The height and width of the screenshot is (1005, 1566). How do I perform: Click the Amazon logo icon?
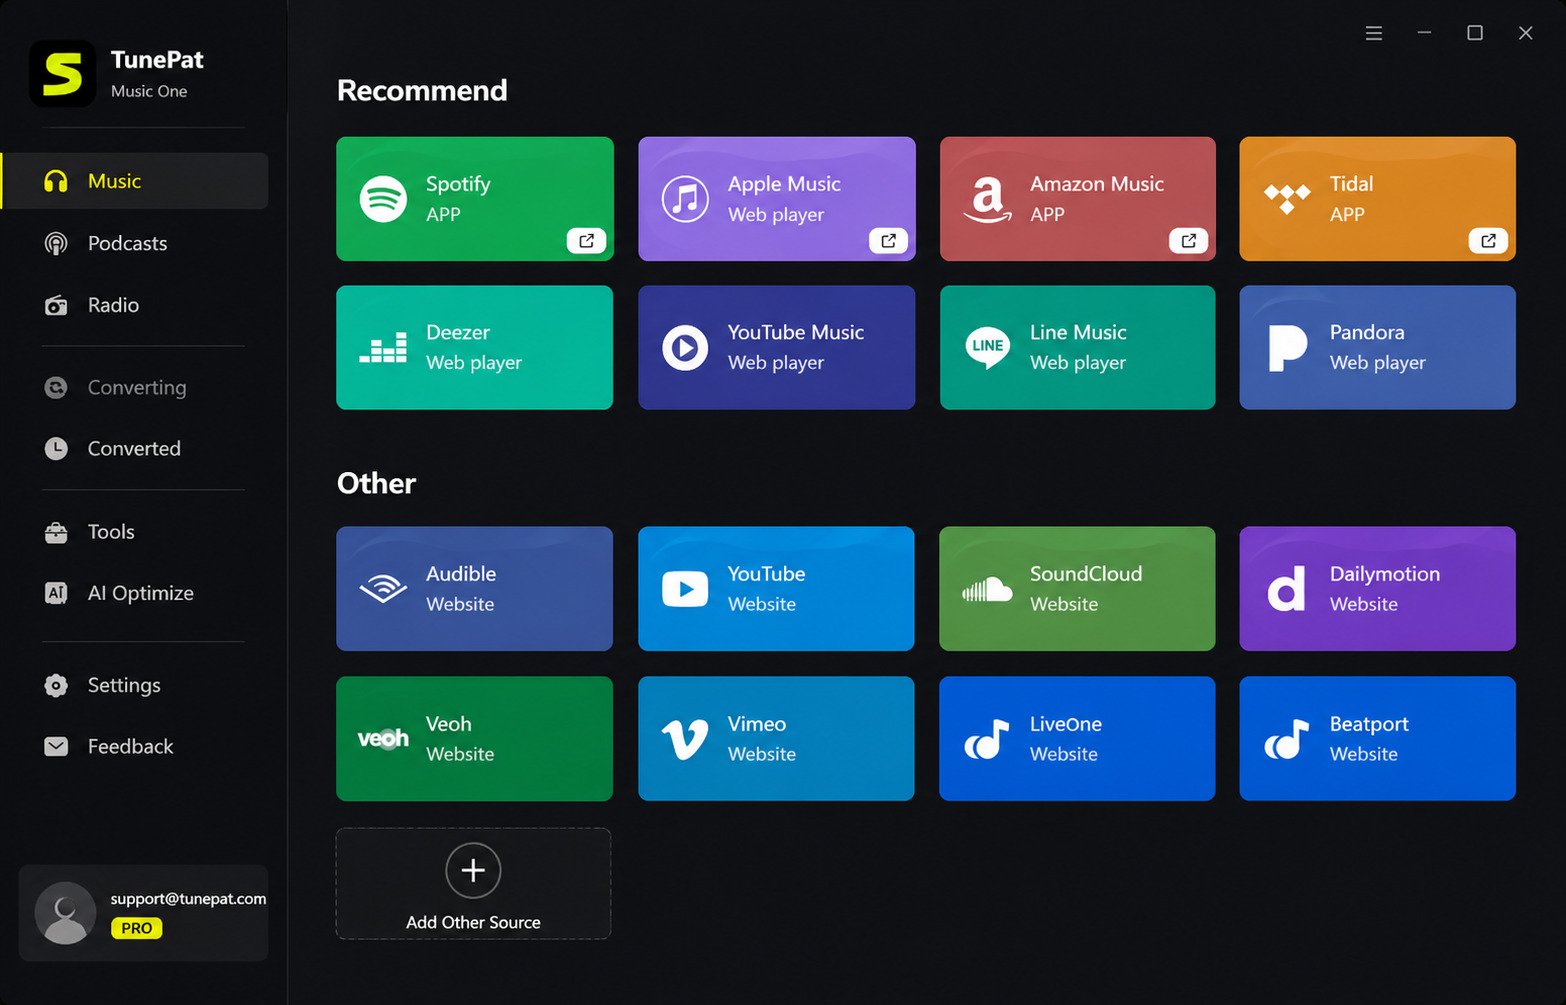pos(987,199)
